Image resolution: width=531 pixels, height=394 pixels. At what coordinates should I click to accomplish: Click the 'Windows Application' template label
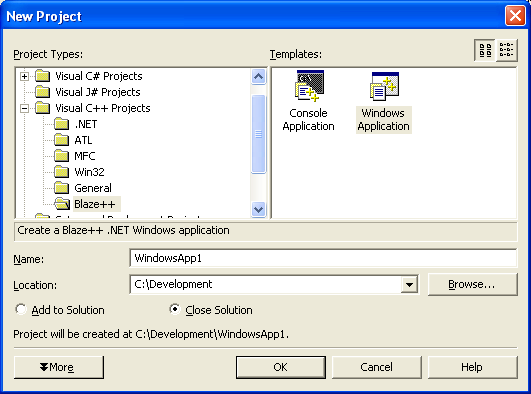tap(384, 120)
